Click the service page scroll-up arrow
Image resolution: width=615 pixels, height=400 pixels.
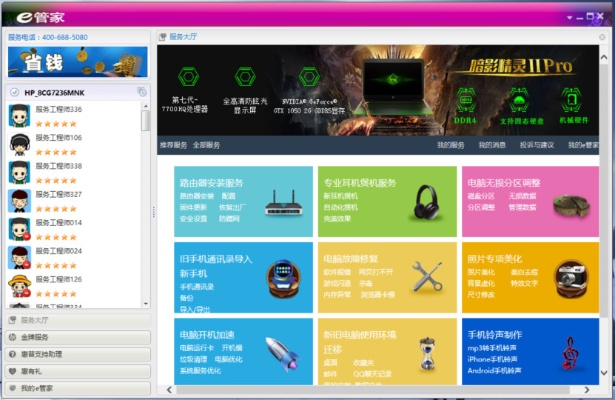[604, 57]
